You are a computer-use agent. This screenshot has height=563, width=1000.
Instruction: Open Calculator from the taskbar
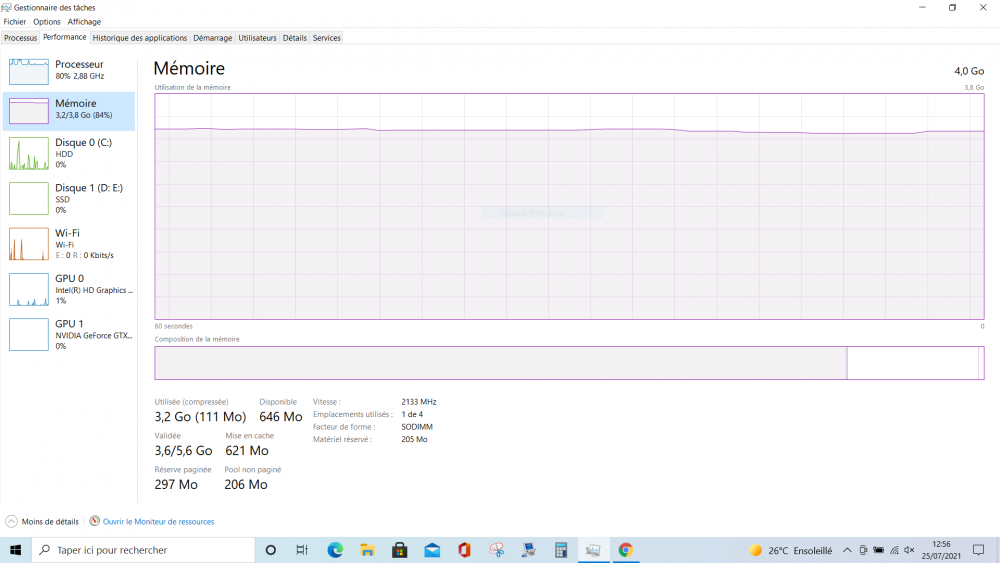pos(561,550)
